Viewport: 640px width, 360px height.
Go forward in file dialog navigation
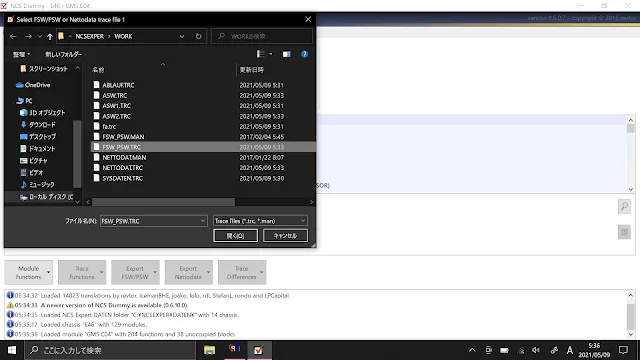pos(28,36)
